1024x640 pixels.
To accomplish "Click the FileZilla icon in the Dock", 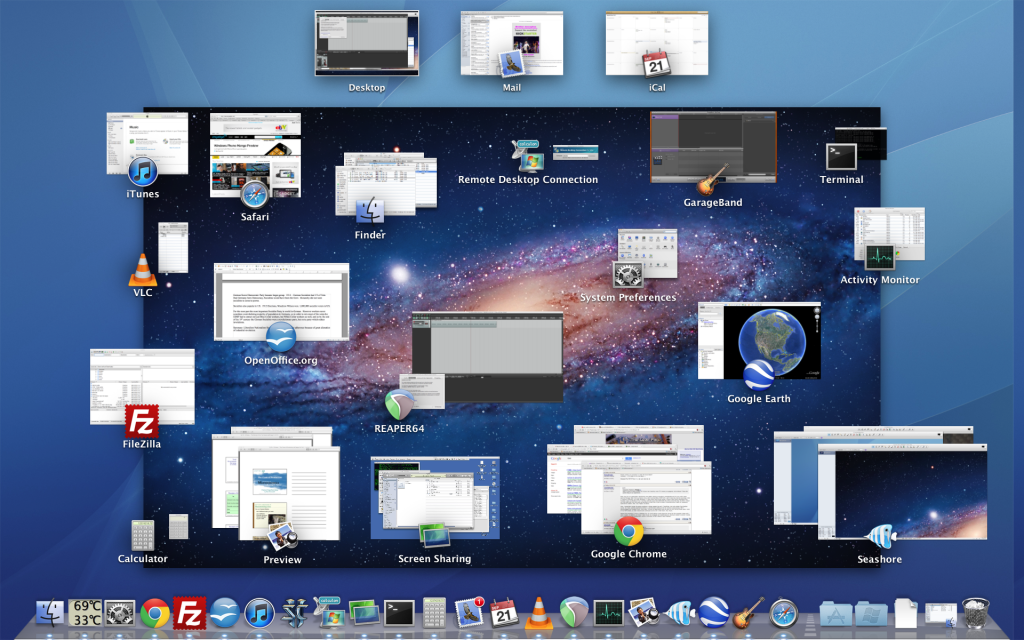I will (x=189, y=613).
